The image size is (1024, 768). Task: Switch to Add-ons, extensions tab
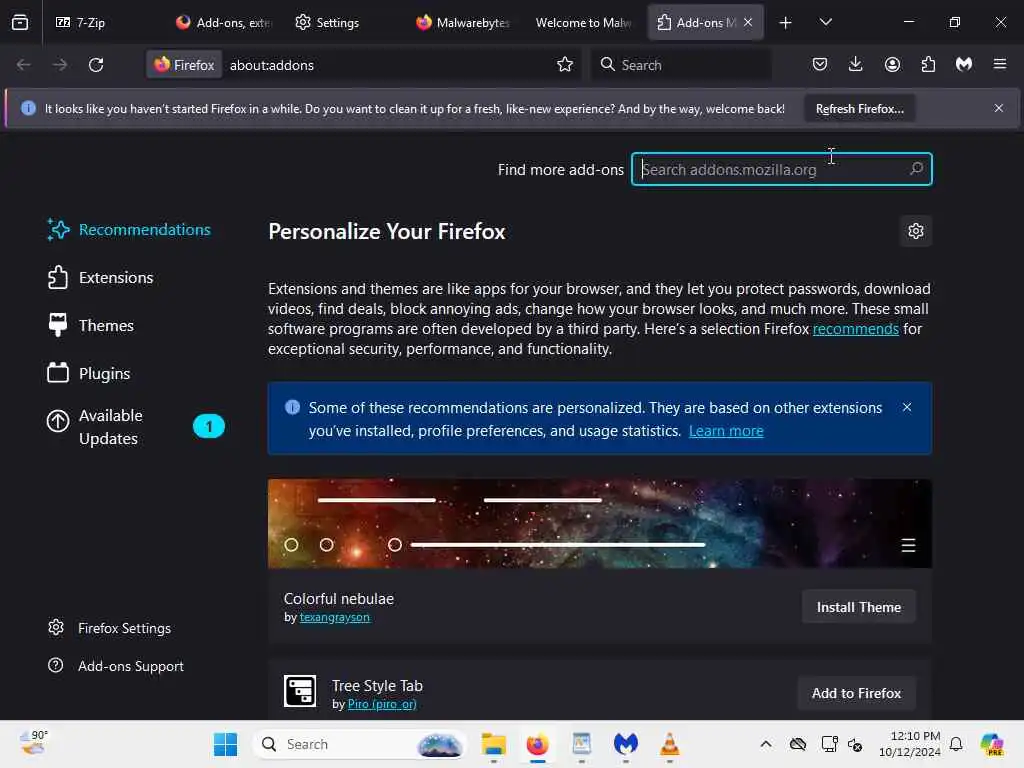pos(225,22)
